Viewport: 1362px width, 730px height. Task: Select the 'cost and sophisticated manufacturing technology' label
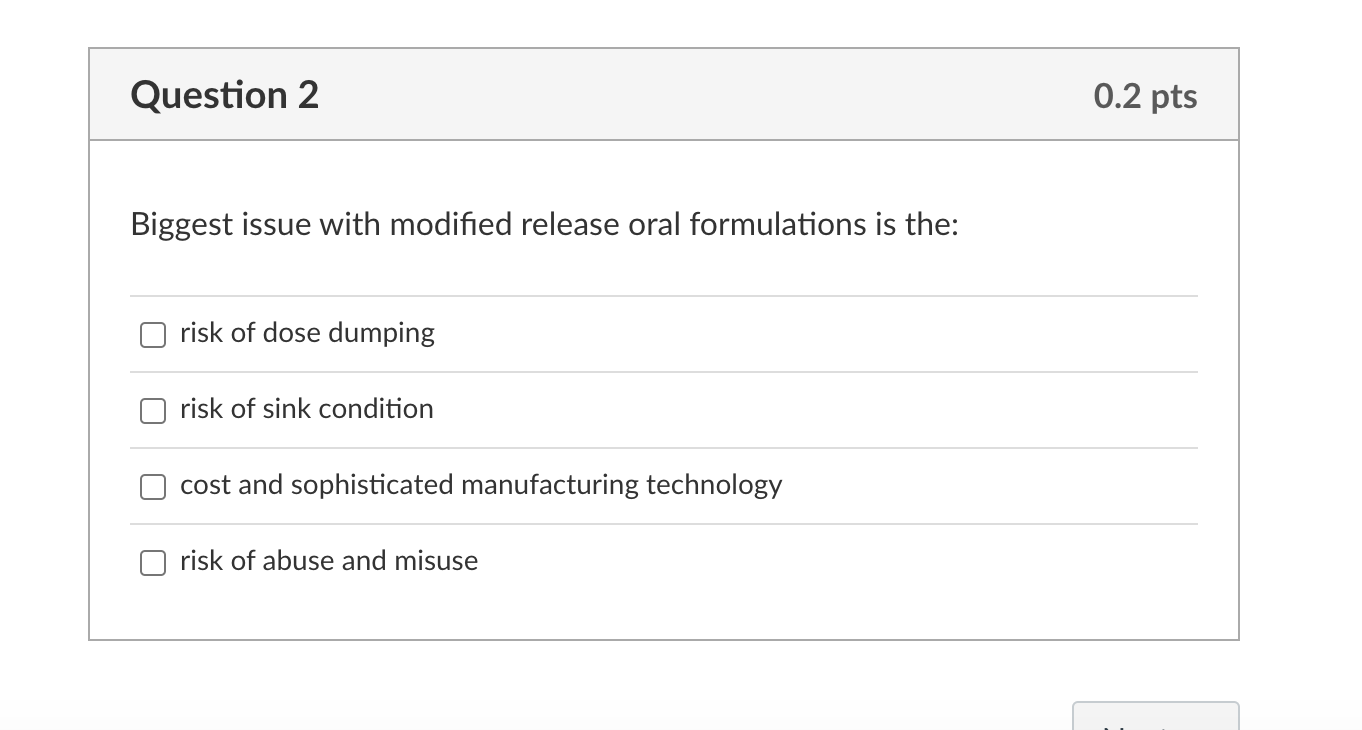480,485
